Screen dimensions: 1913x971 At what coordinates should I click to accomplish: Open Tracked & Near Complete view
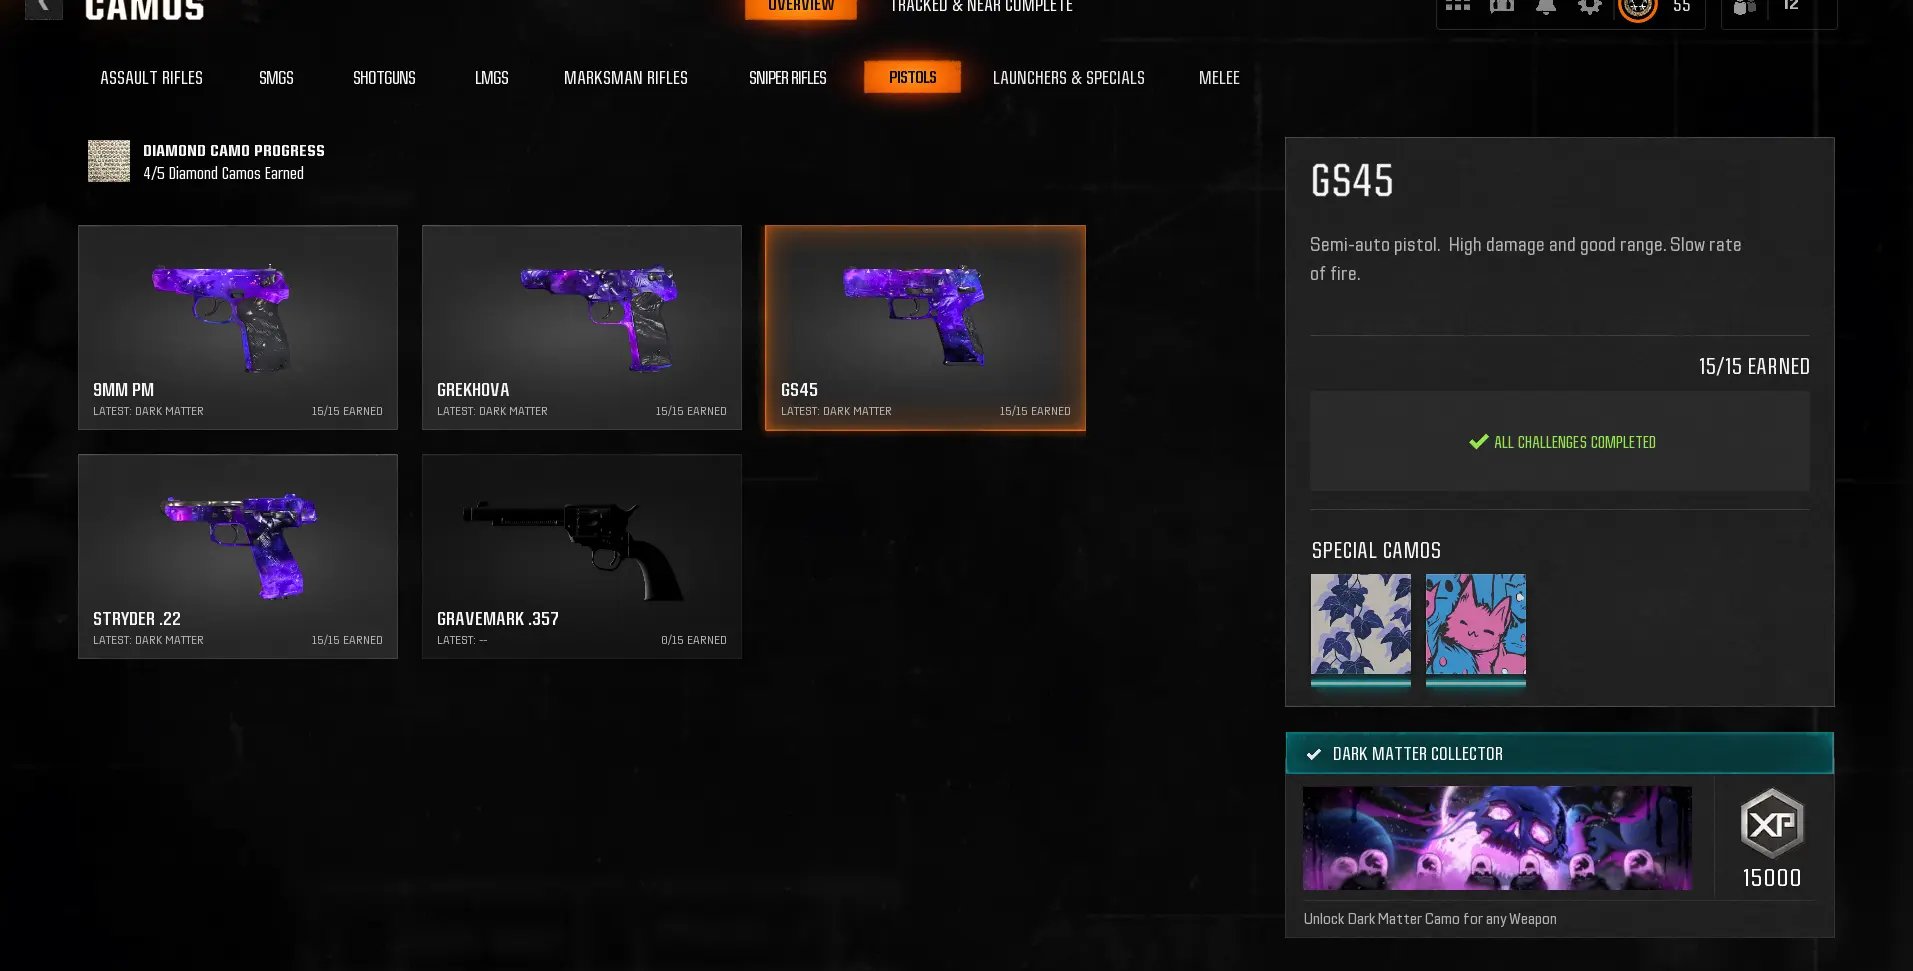point(981,7)
